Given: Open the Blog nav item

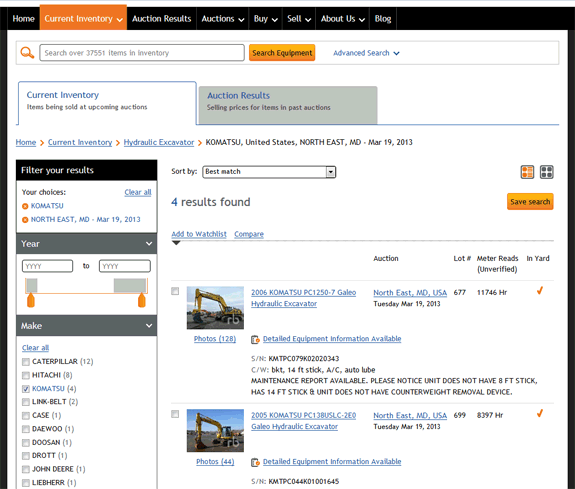Looking at the screenshot, I should point(383,19).
